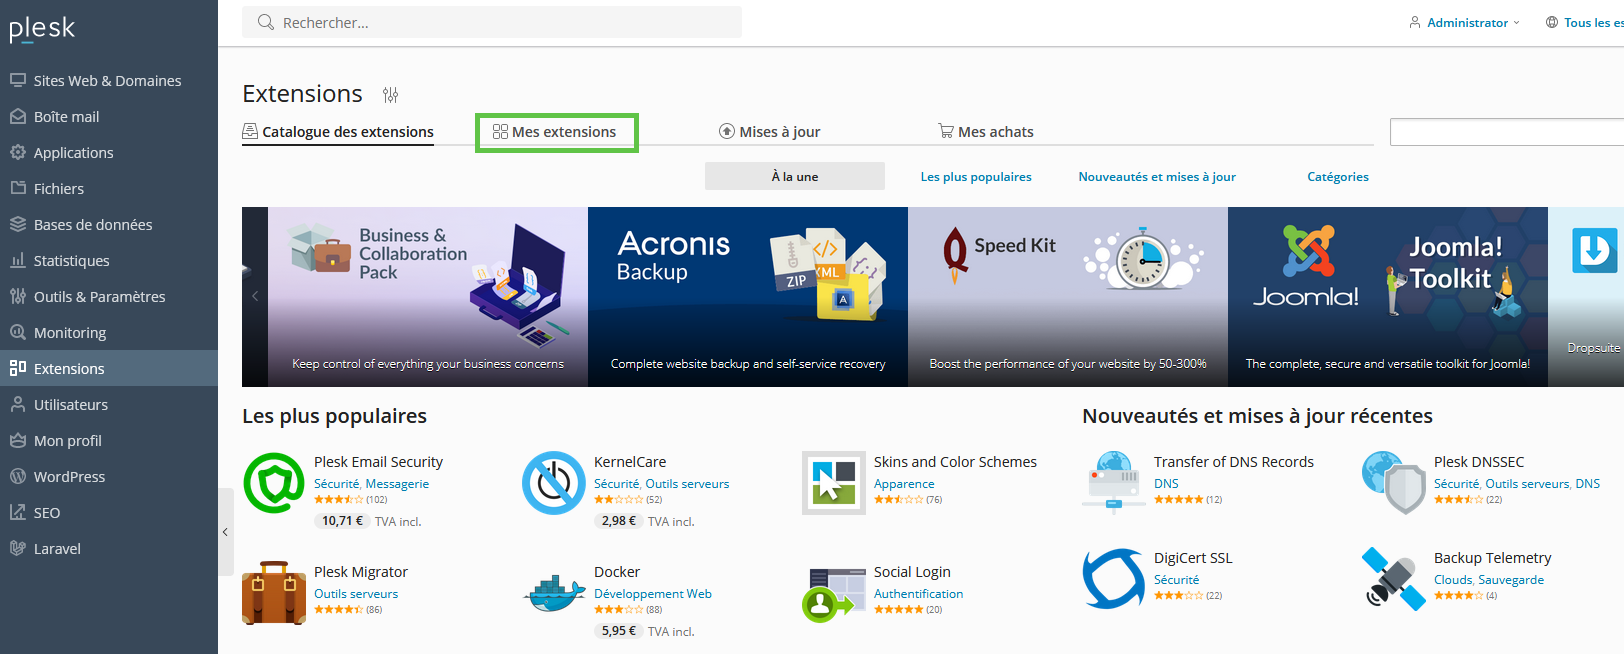Open the Docker title link
Screen dimensions: 1624x654
(x=617, y=572)
